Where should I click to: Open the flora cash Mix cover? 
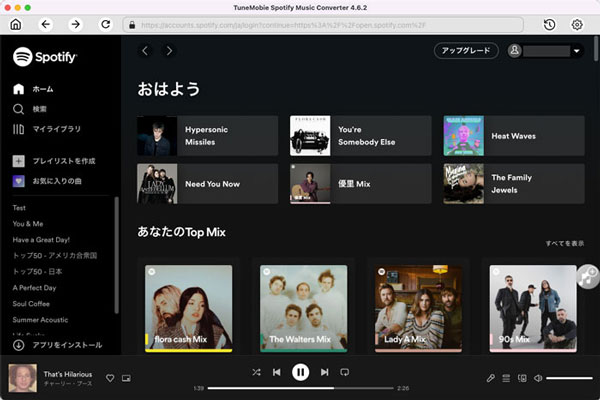click(x=189, y=309)
